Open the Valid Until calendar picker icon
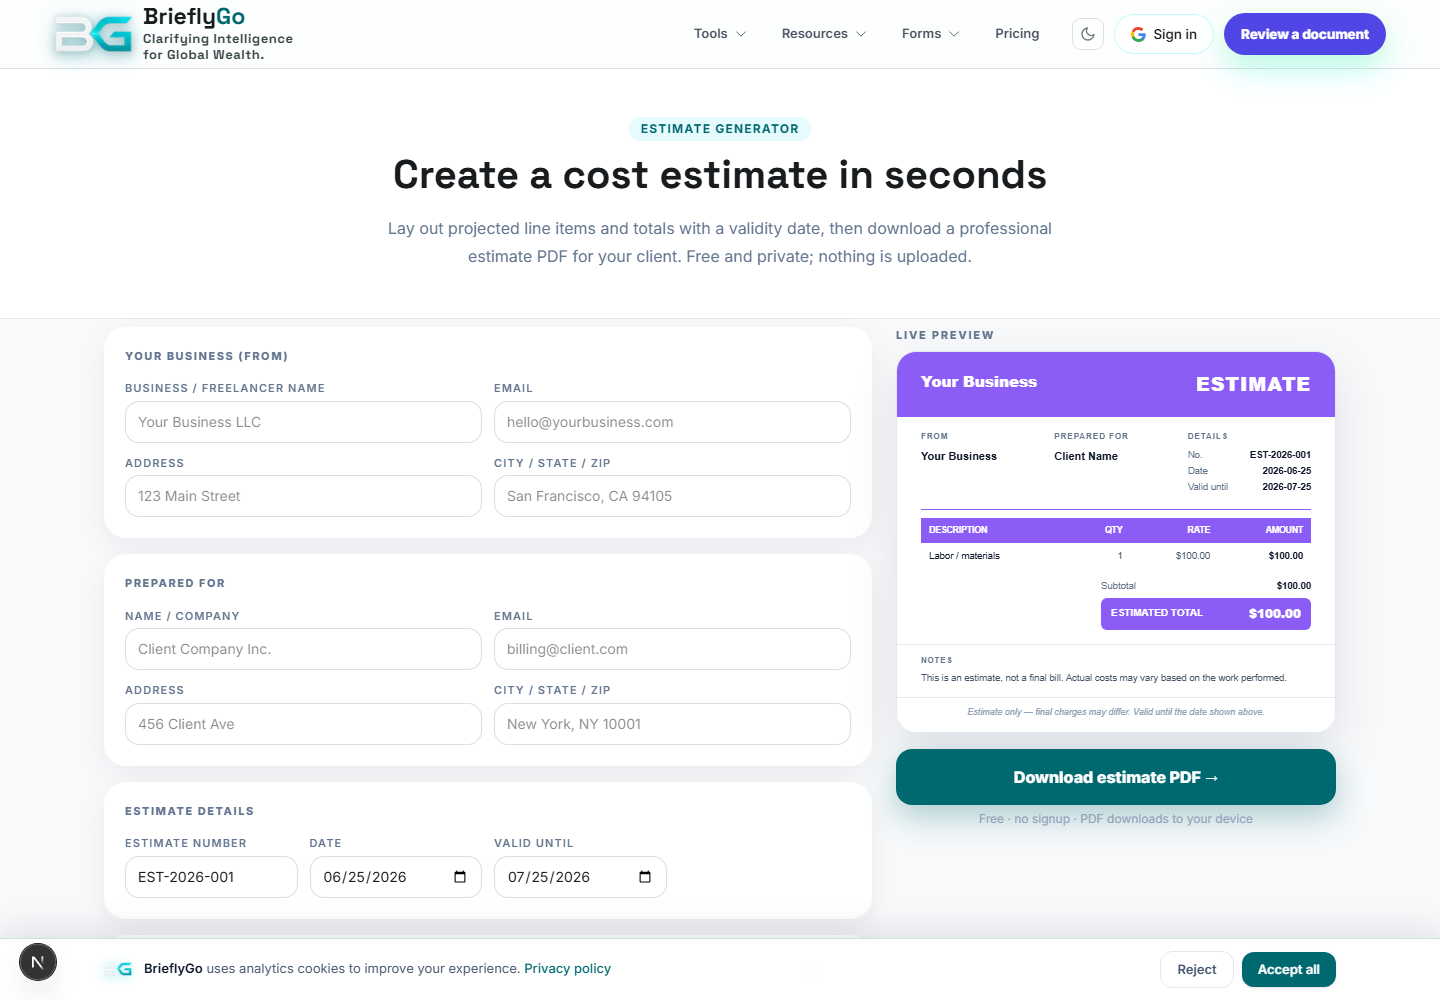 [x=645, y=877]
